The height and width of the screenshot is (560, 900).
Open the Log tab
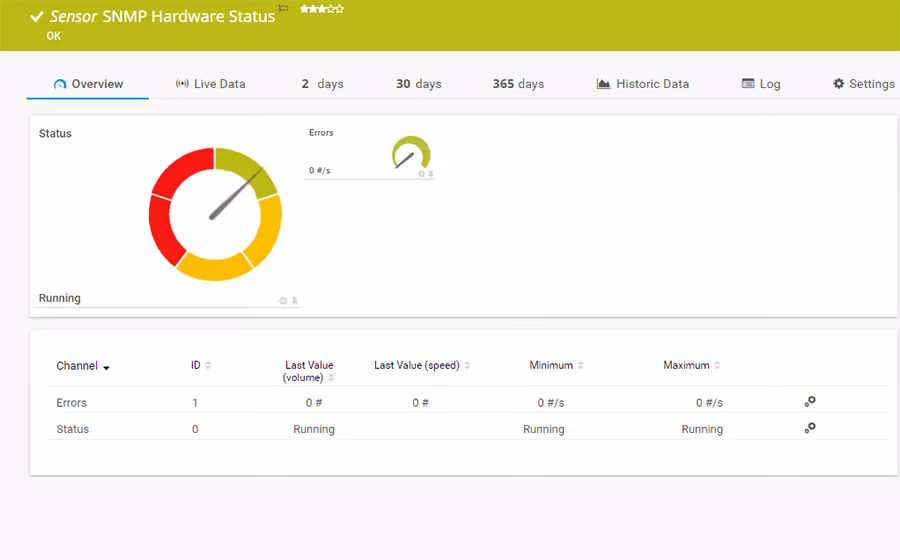tap(761, 84)
